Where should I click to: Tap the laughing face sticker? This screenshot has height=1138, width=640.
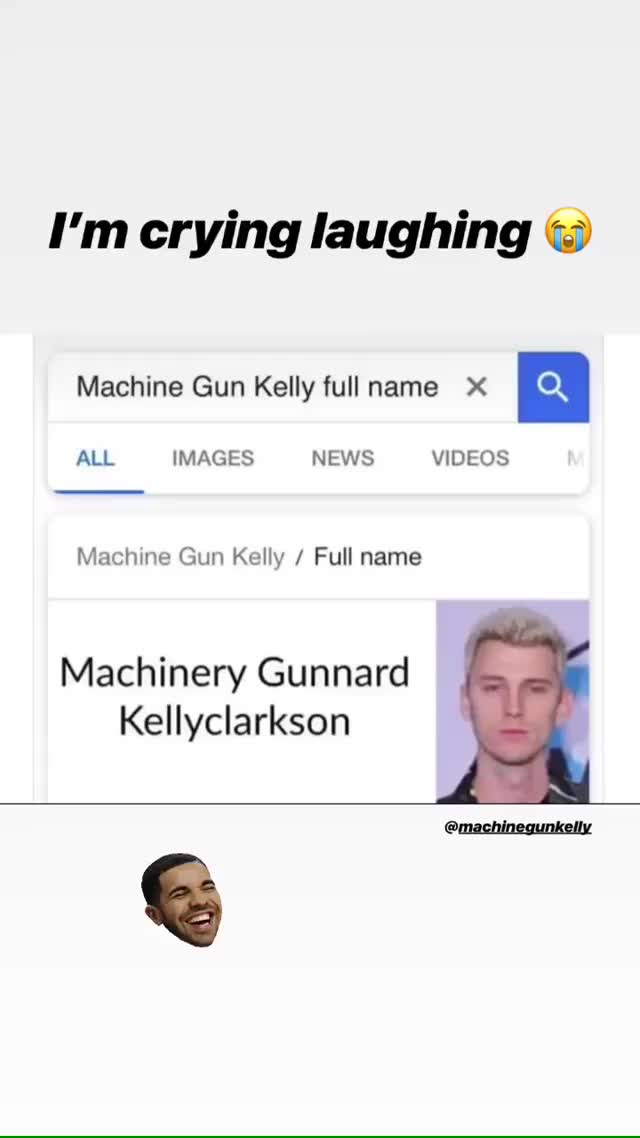(183, 900)
